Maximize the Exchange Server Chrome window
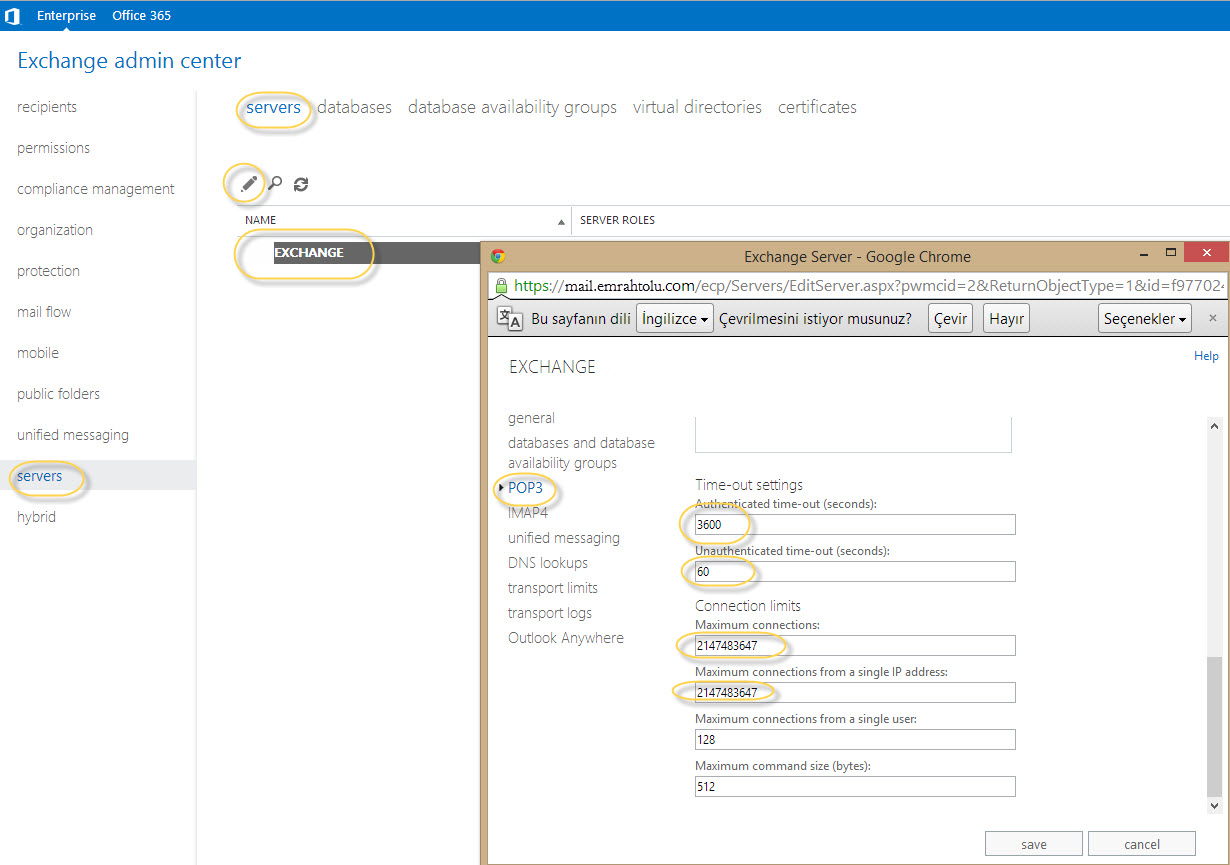This screenshot has height=865, width=1230. coord(1171,253)
